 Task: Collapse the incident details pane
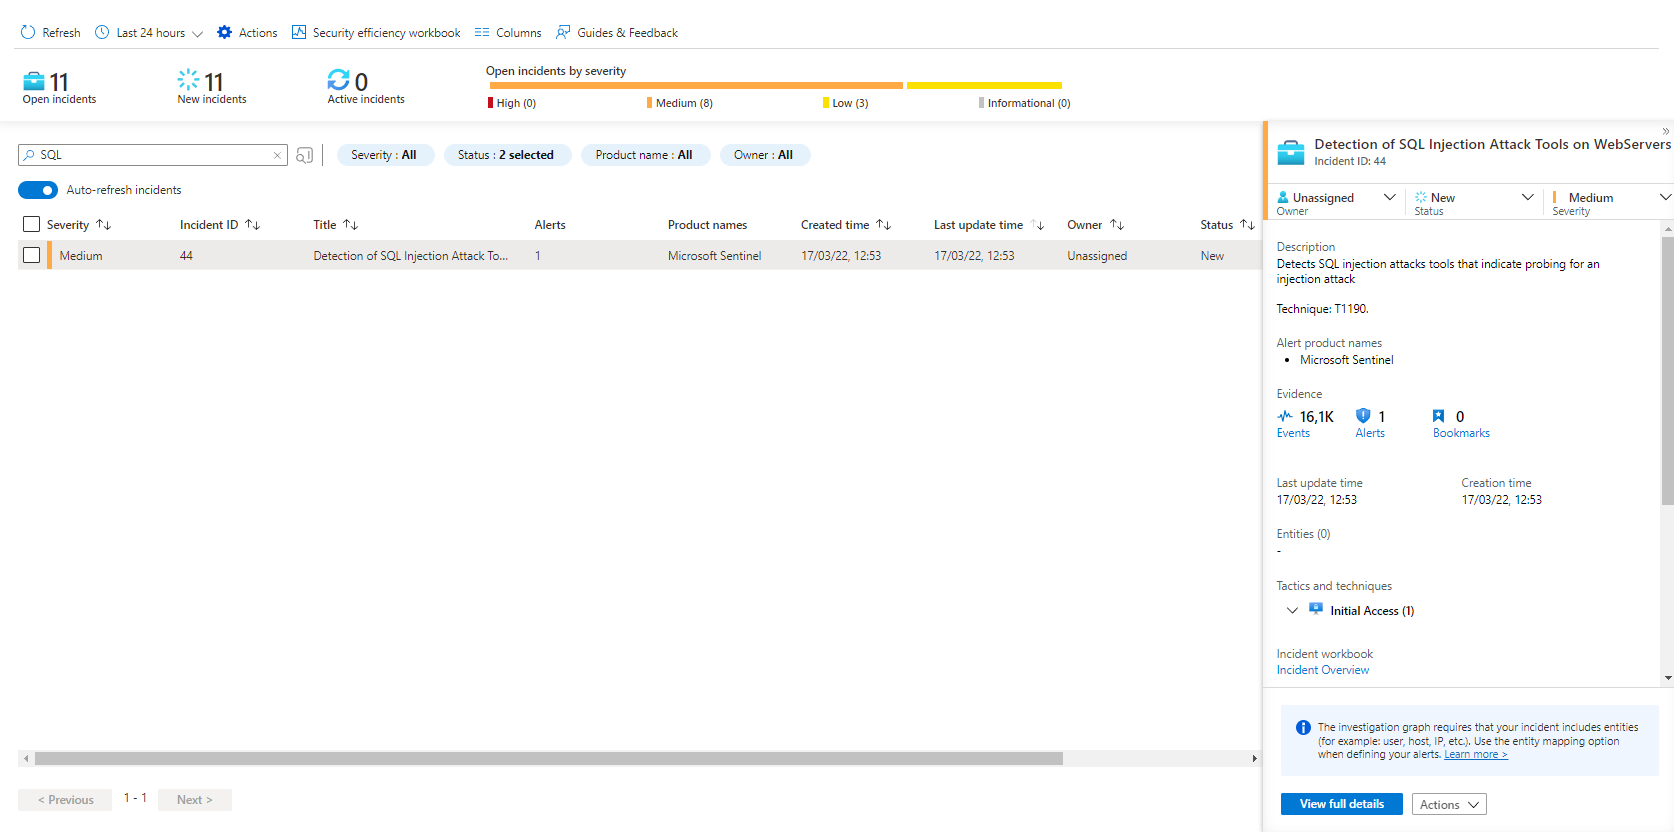point(1665,131)
